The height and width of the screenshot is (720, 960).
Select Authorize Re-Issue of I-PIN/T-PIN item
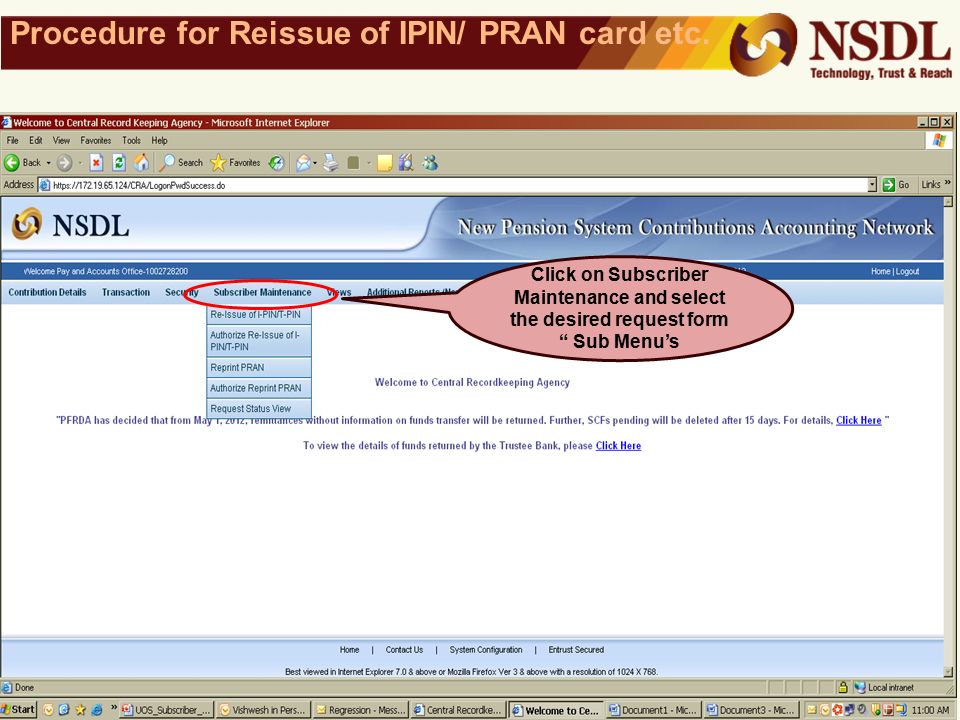tap(259, 341)
